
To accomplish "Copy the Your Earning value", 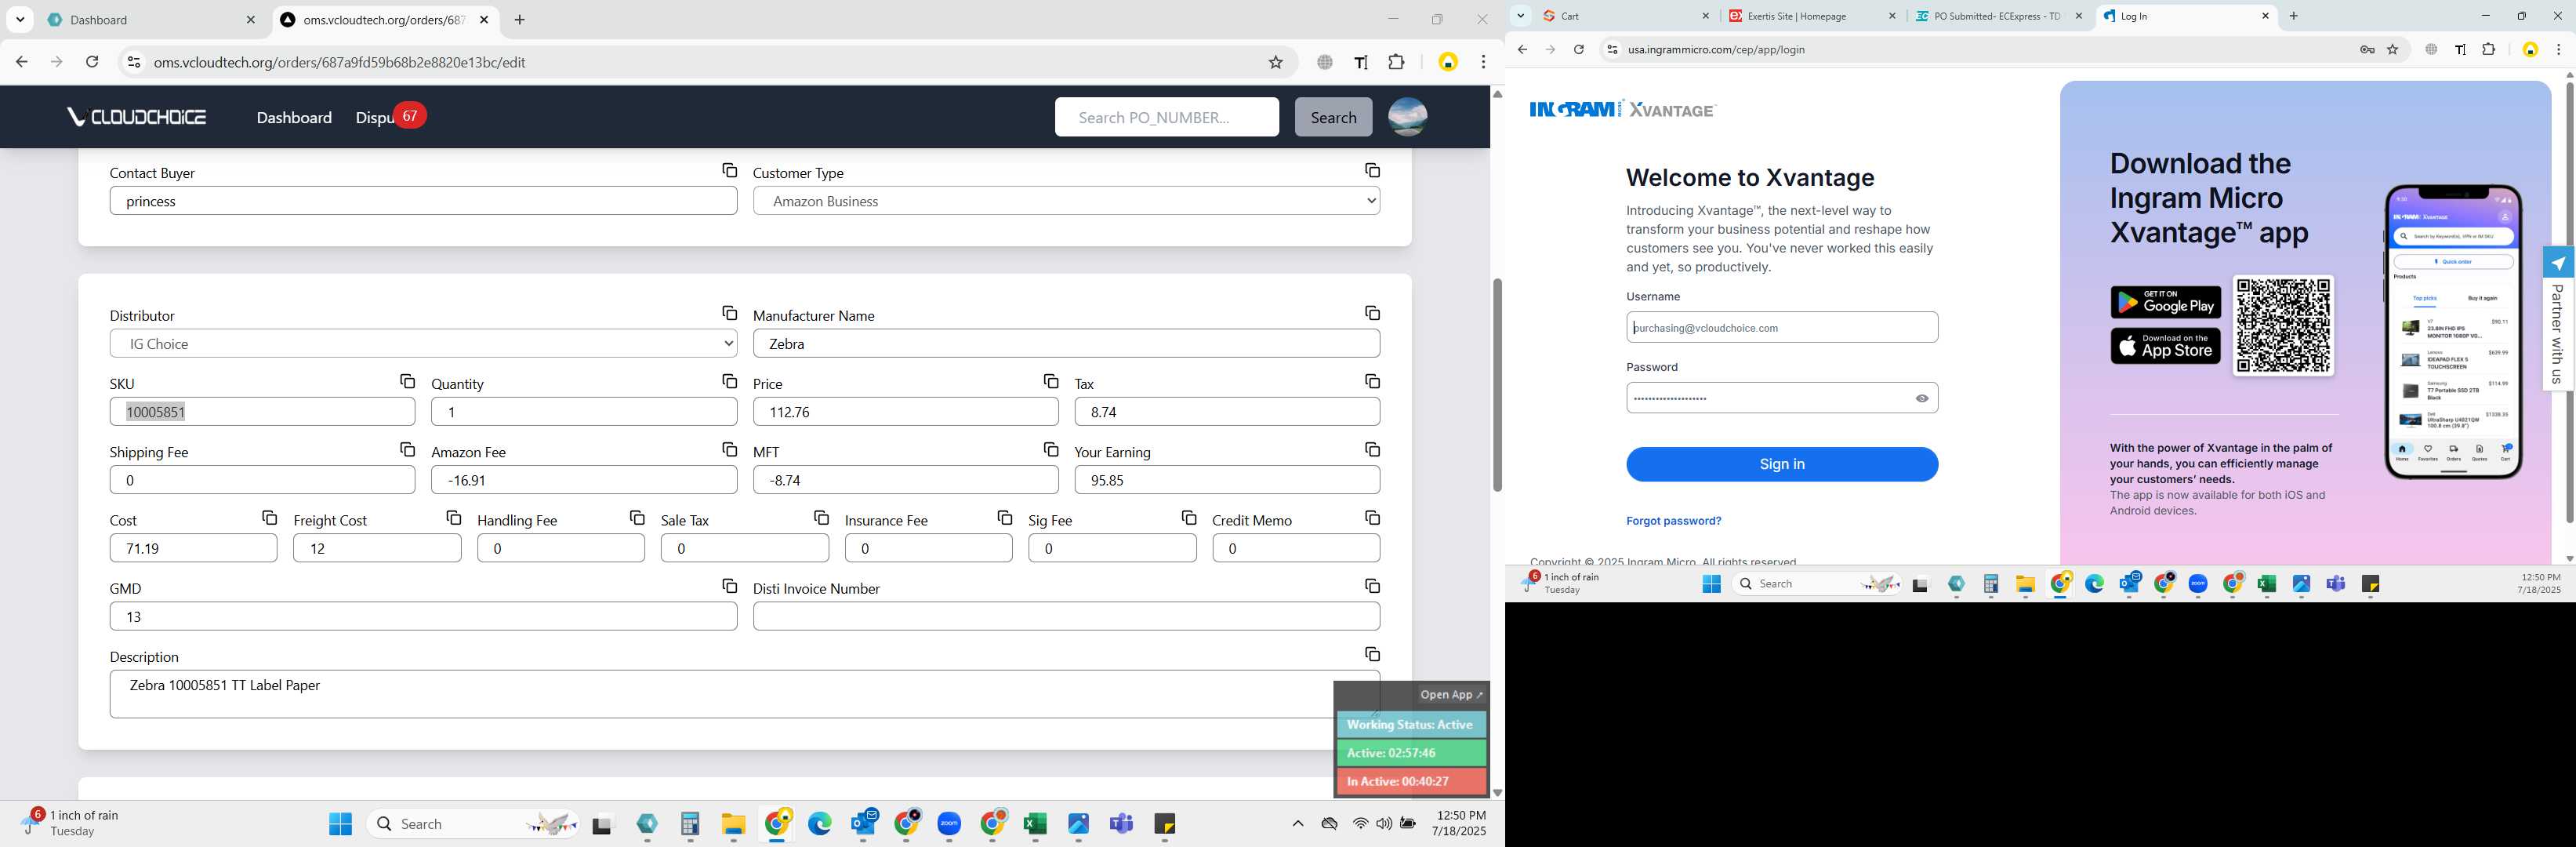I will [1372, 450].
